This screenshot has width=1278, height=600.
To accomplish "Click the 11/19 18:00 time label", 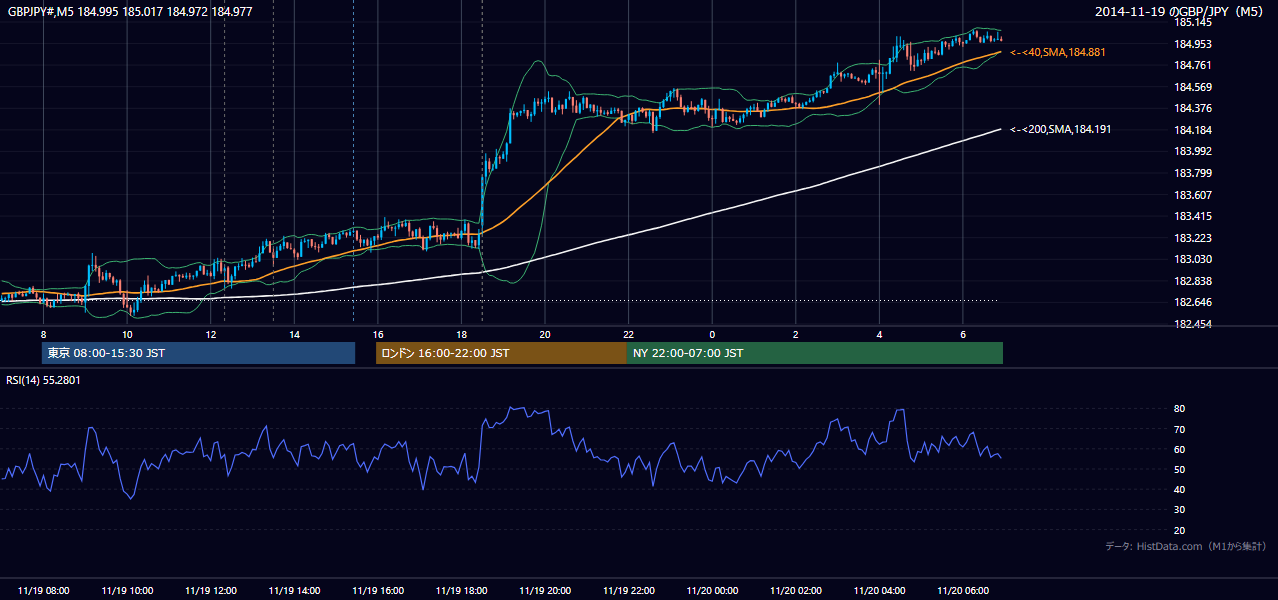I will pos(462,591).
